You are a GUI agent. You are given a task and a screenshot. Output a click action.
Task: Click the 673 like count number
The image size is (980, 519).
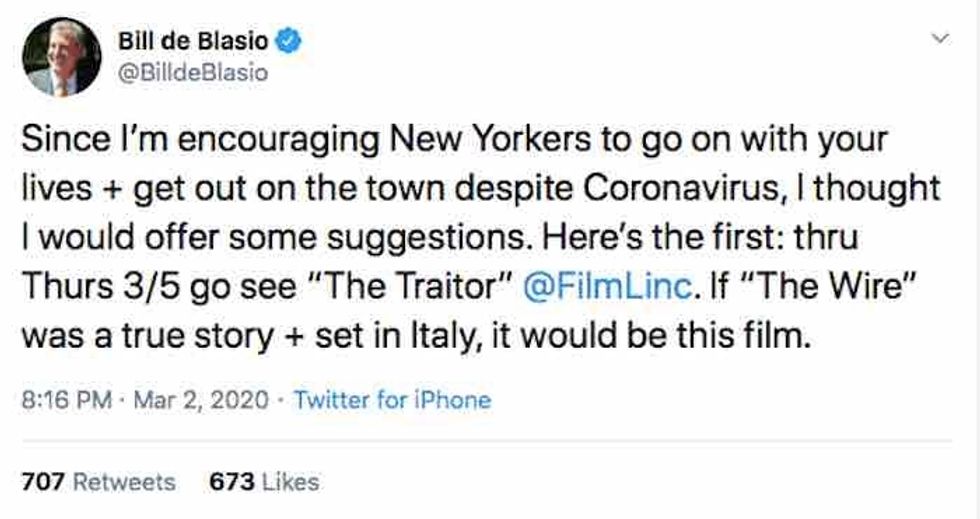pos(229,482)
